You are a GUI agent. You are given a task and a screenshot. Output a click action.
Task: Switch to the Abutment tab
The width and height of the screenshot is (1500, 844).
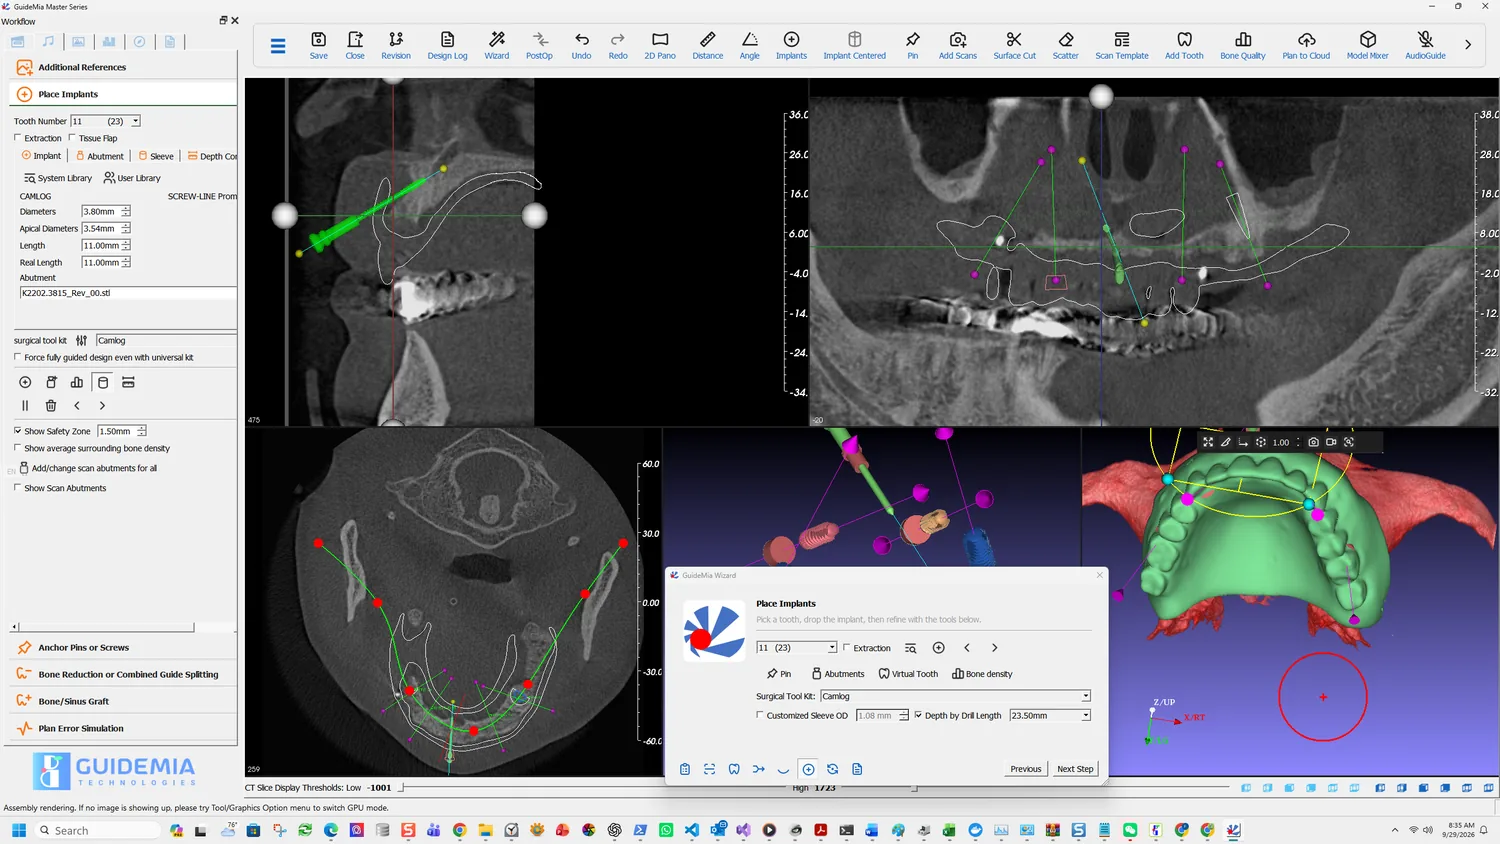(x=100, y=156)
